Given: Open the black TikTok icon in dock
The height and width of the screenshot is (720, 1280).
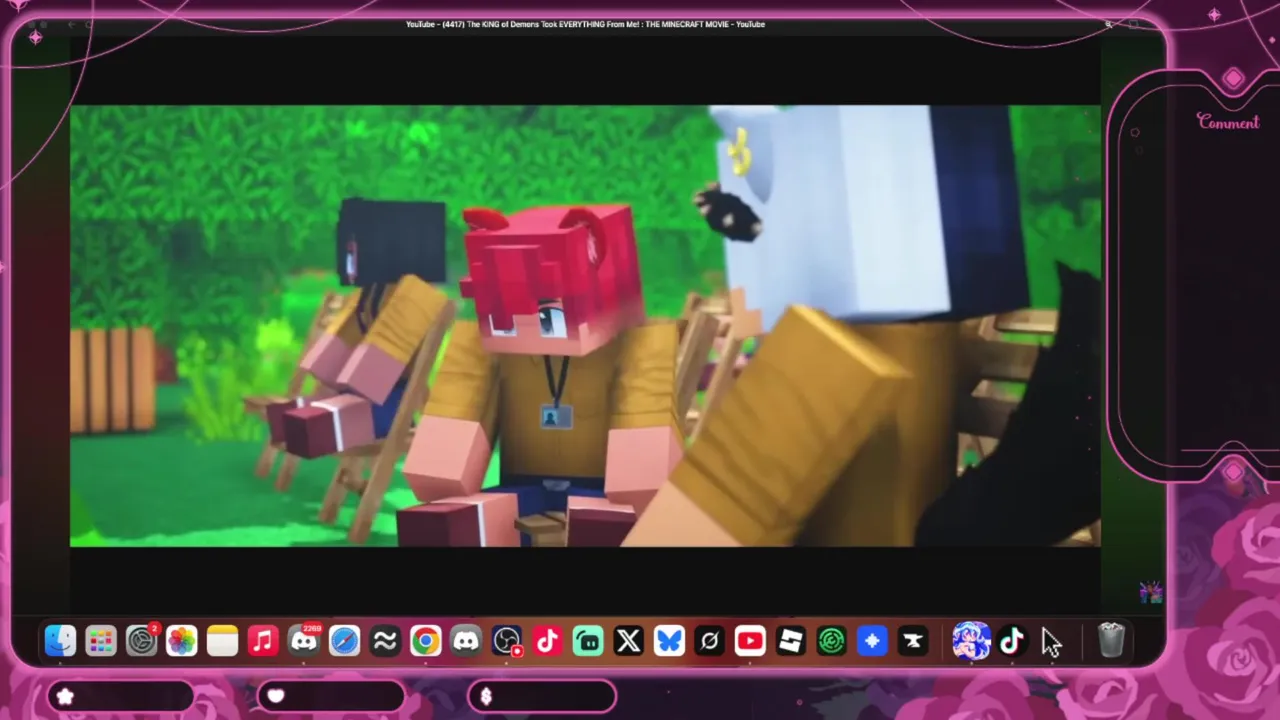Looking at the screenshot, I should pyautogui.click(x=1011, y=641).
